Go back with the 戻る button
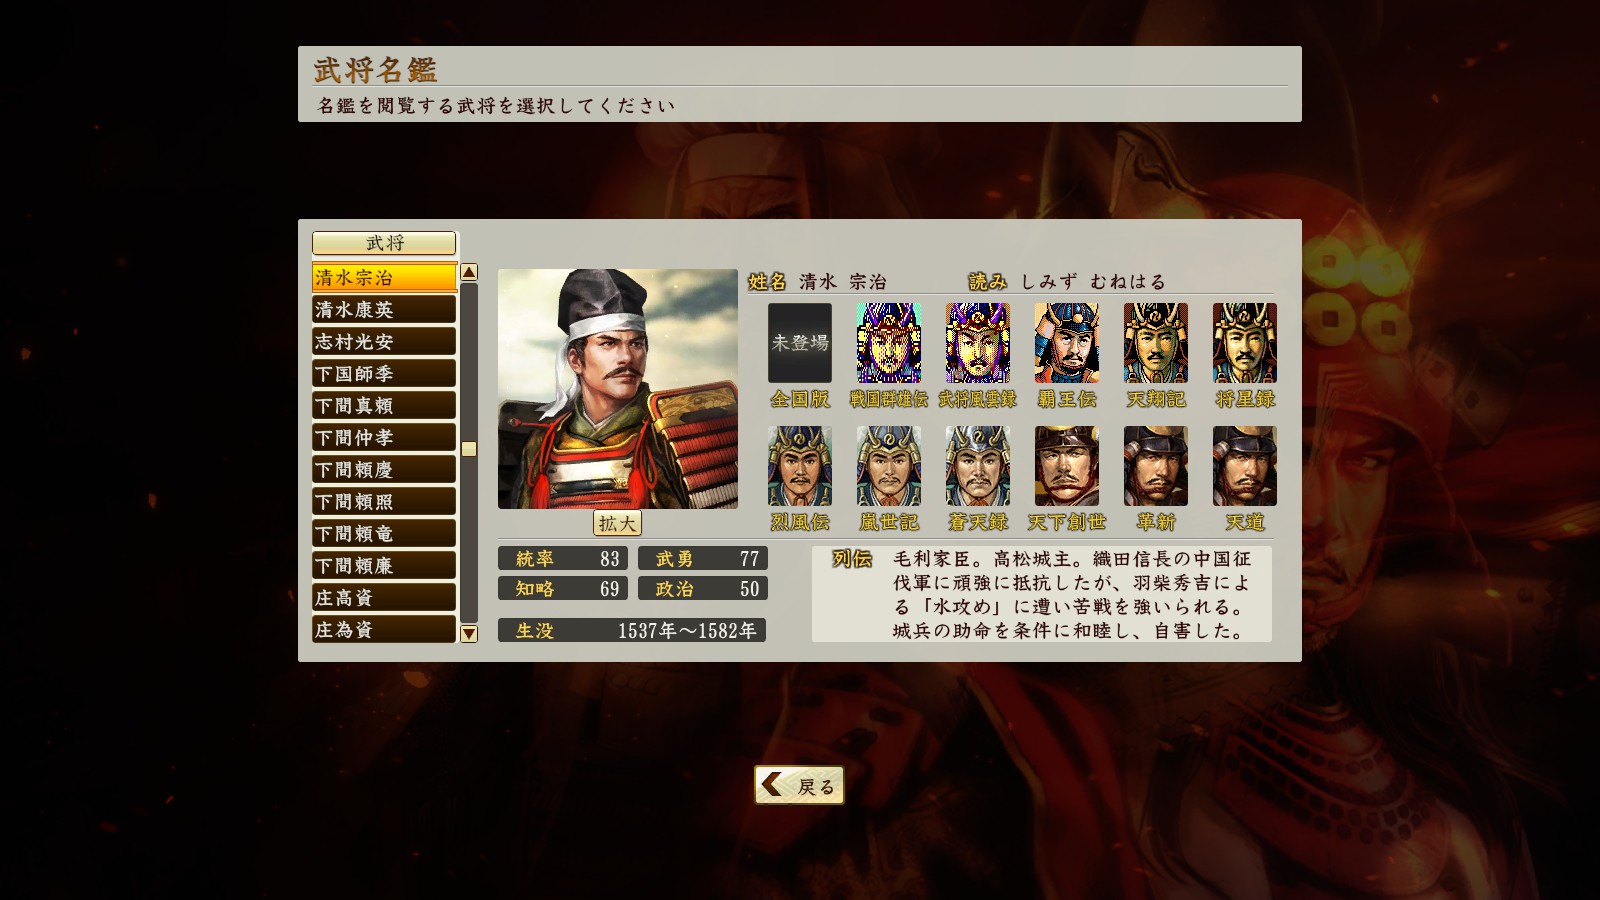This screenshot has width=1600, height=900. (799, 785)
